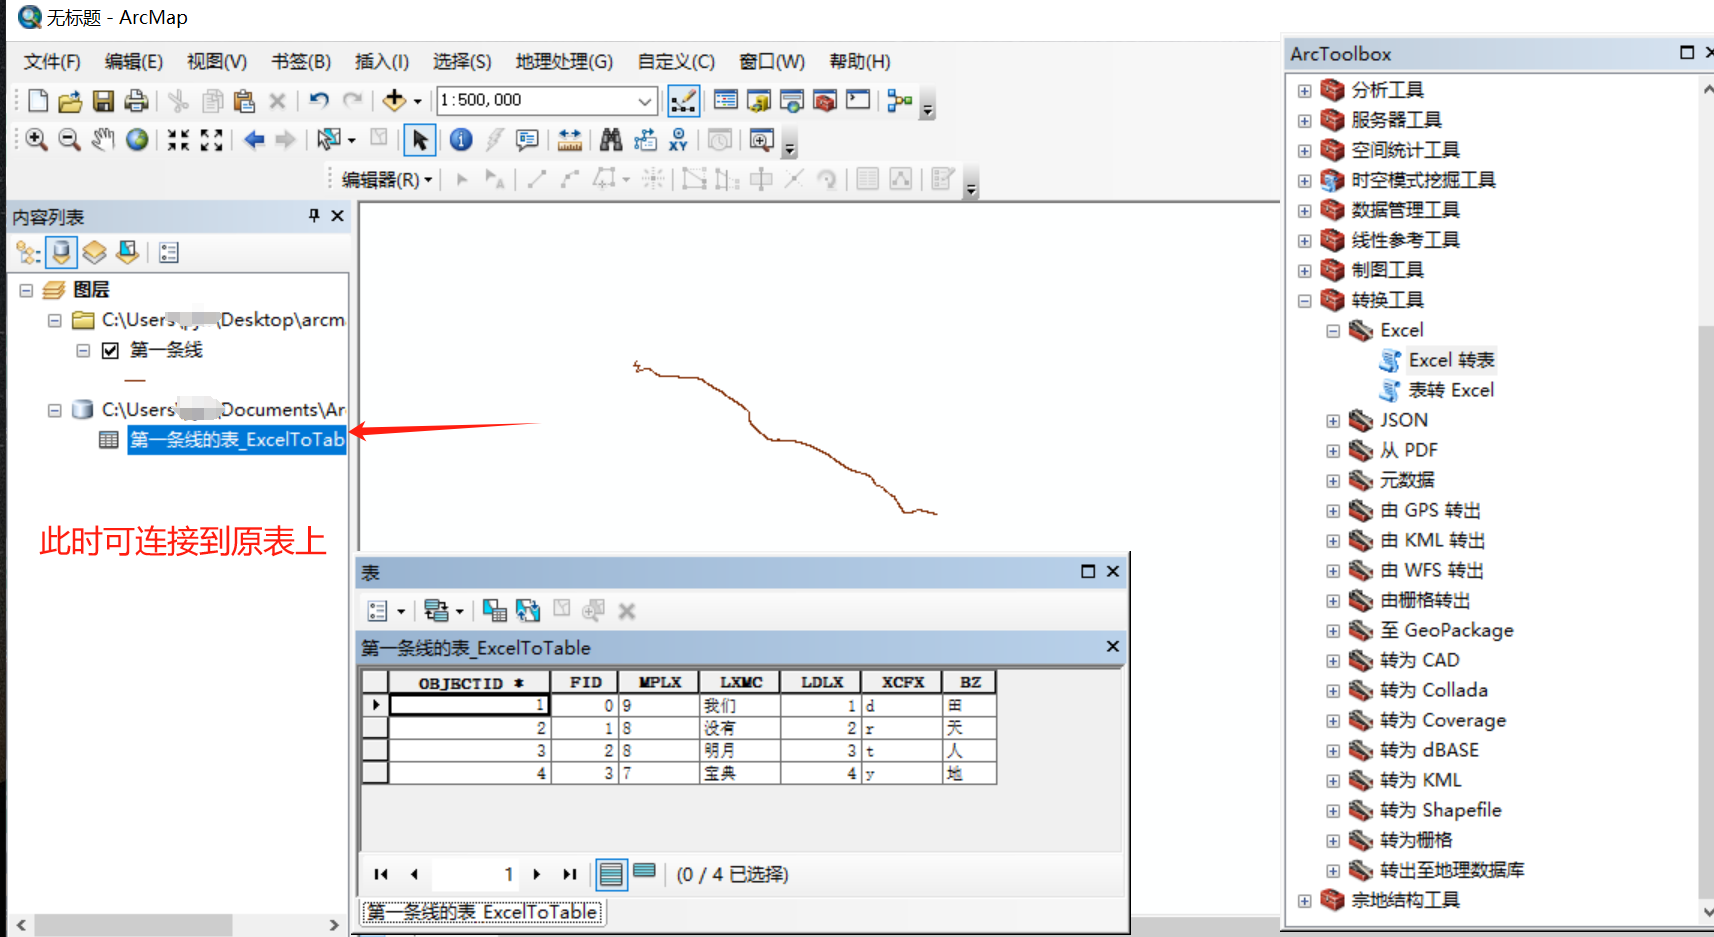This screenshot has width=1714, height=937.
Task: Click the LXMC column header
Action: point(740,683)
